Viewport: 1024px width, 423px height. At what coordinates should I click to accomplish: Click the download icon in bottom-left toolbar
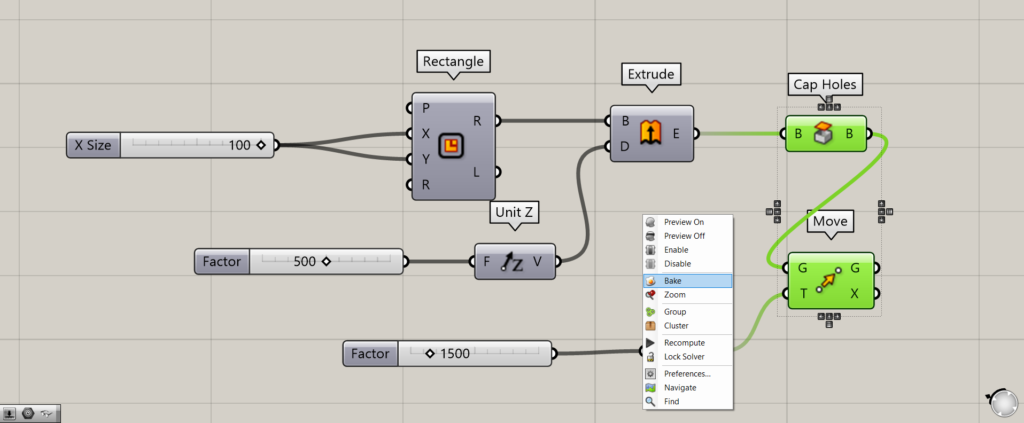click(x=10, y=412)
